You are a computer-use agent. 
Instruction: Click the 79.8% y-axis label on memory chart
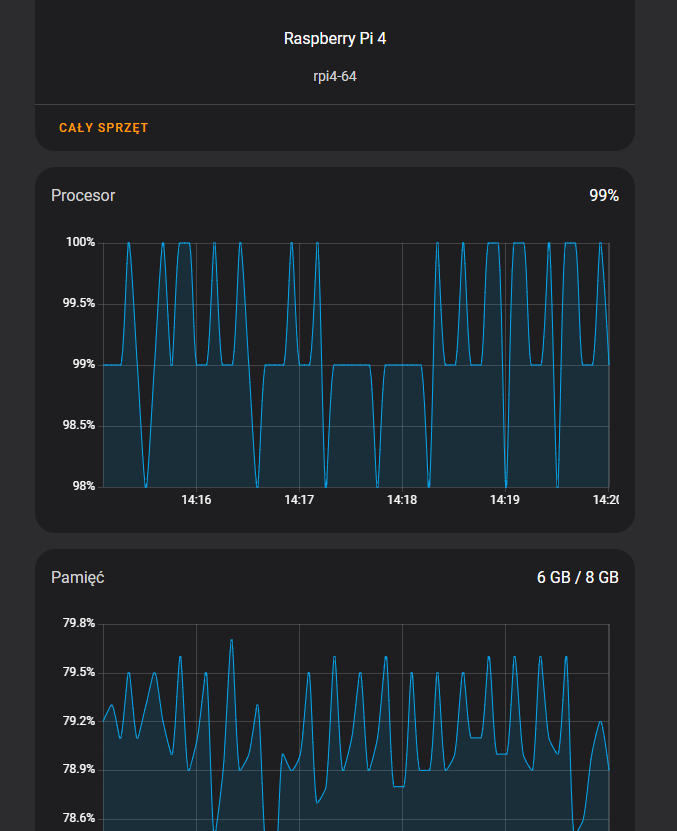point(78,623)
